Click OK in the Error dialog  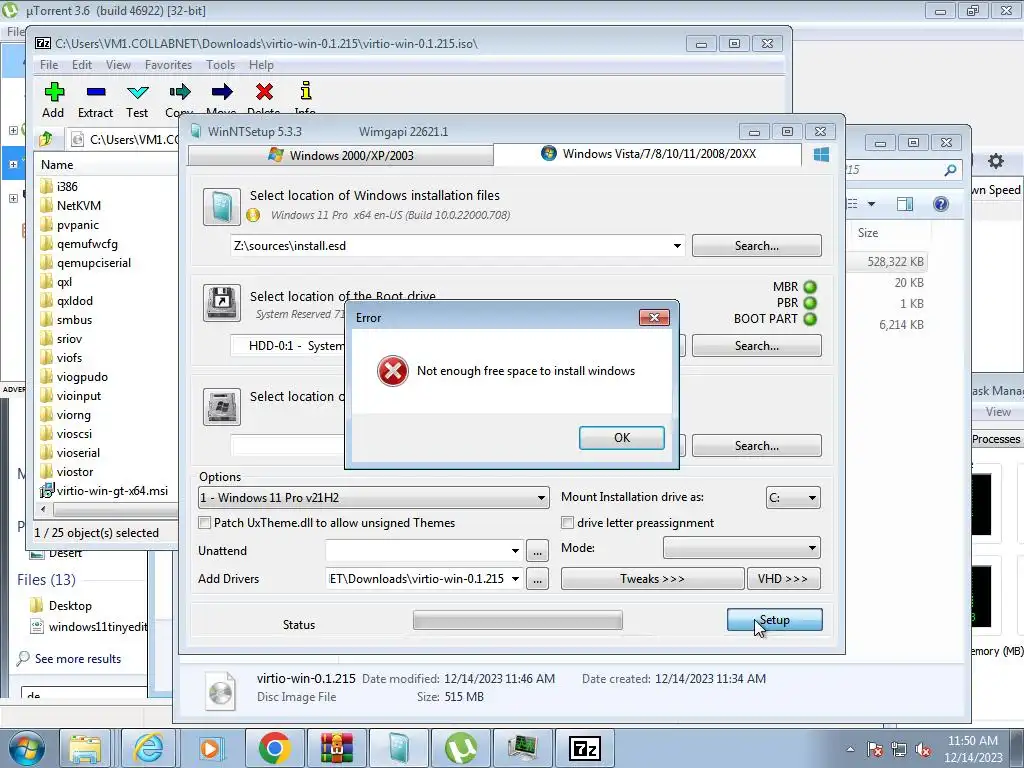pyautogui.click(x=622, y=438)
